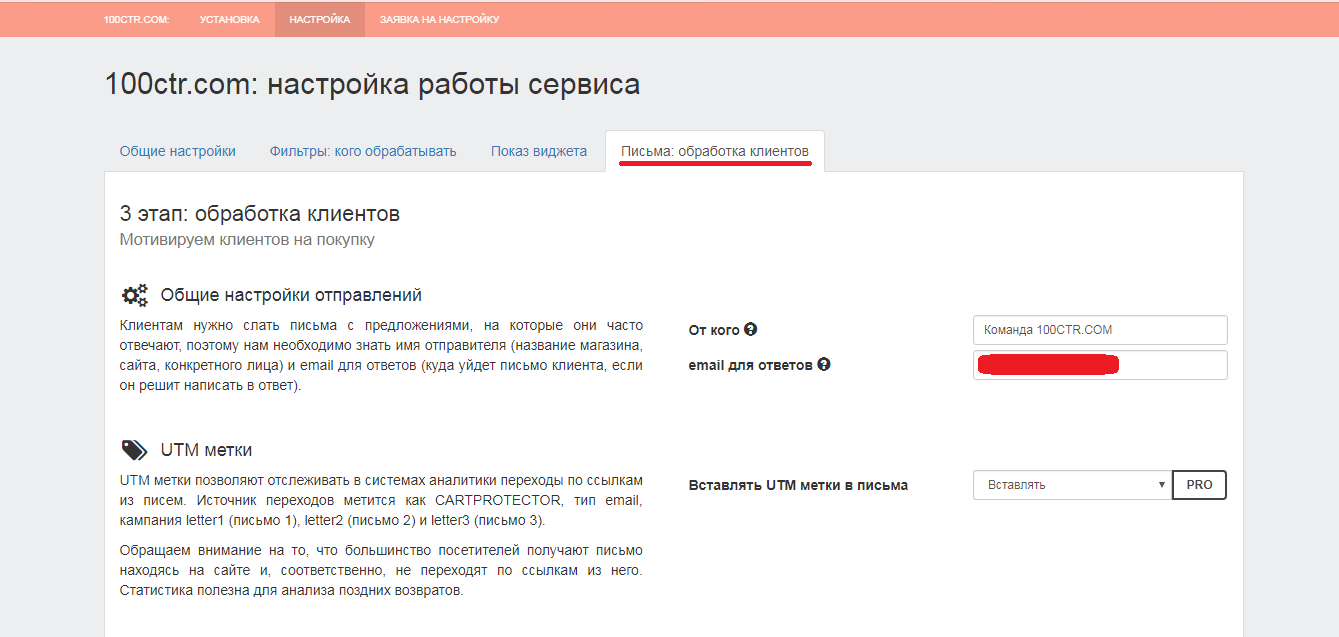Click the PRO button
1339x637 pixels.
click(1199, 485)
